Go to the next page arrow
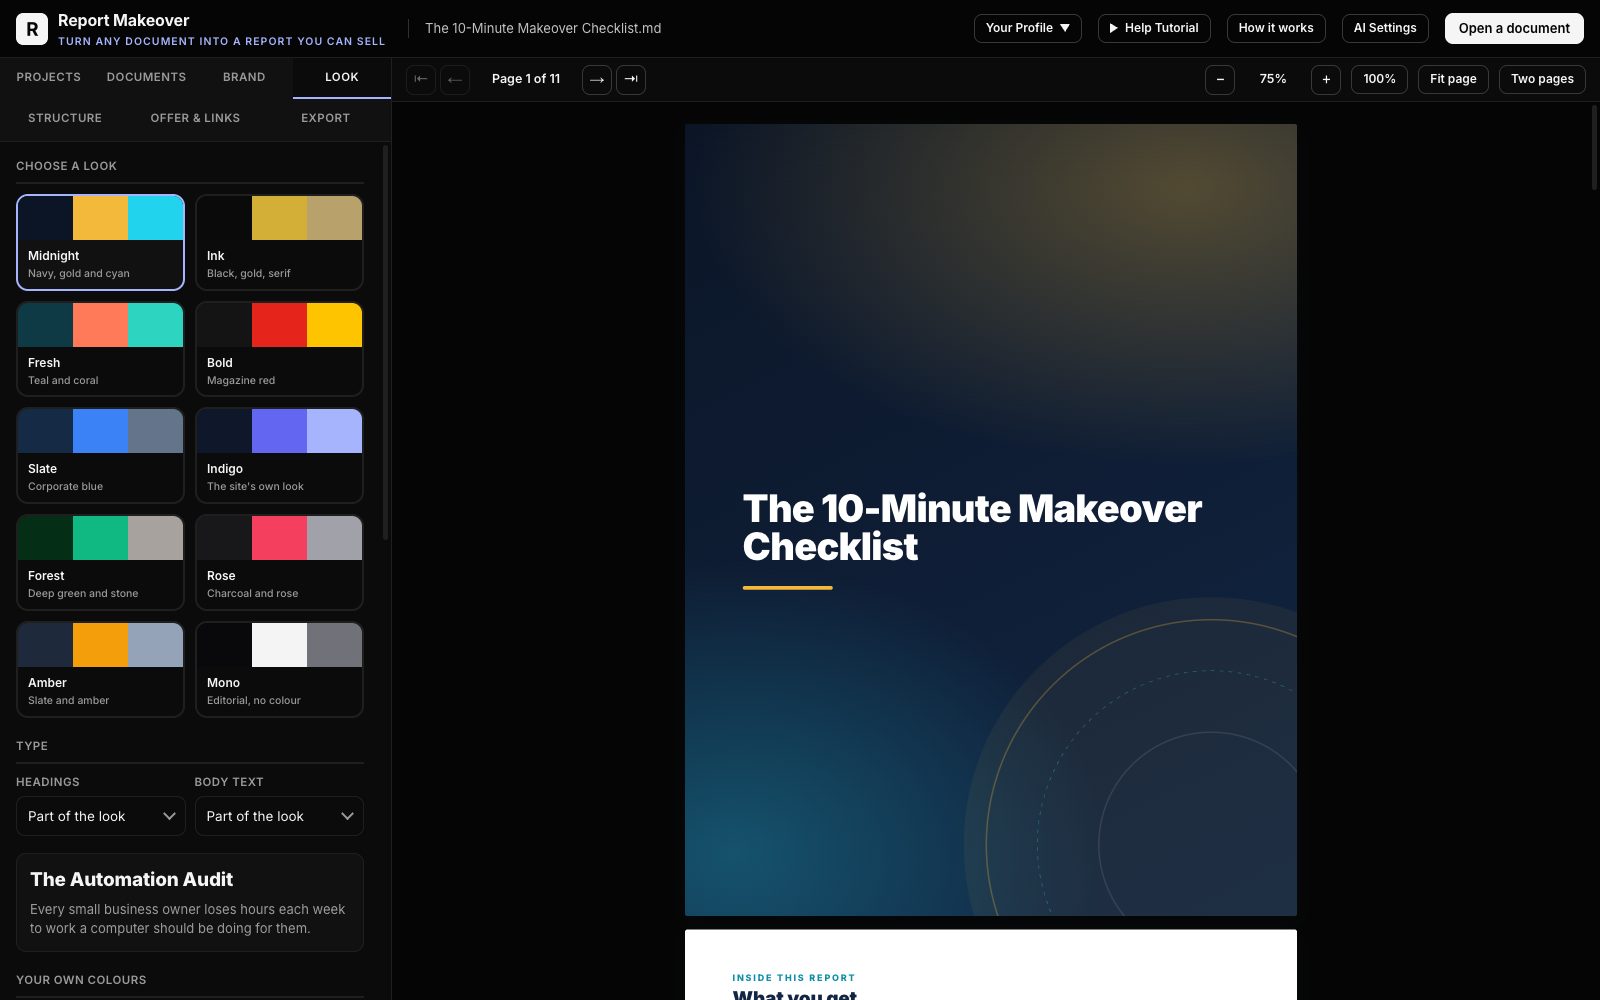This screenshot has width=1600, height=1000. pos(597,79)
